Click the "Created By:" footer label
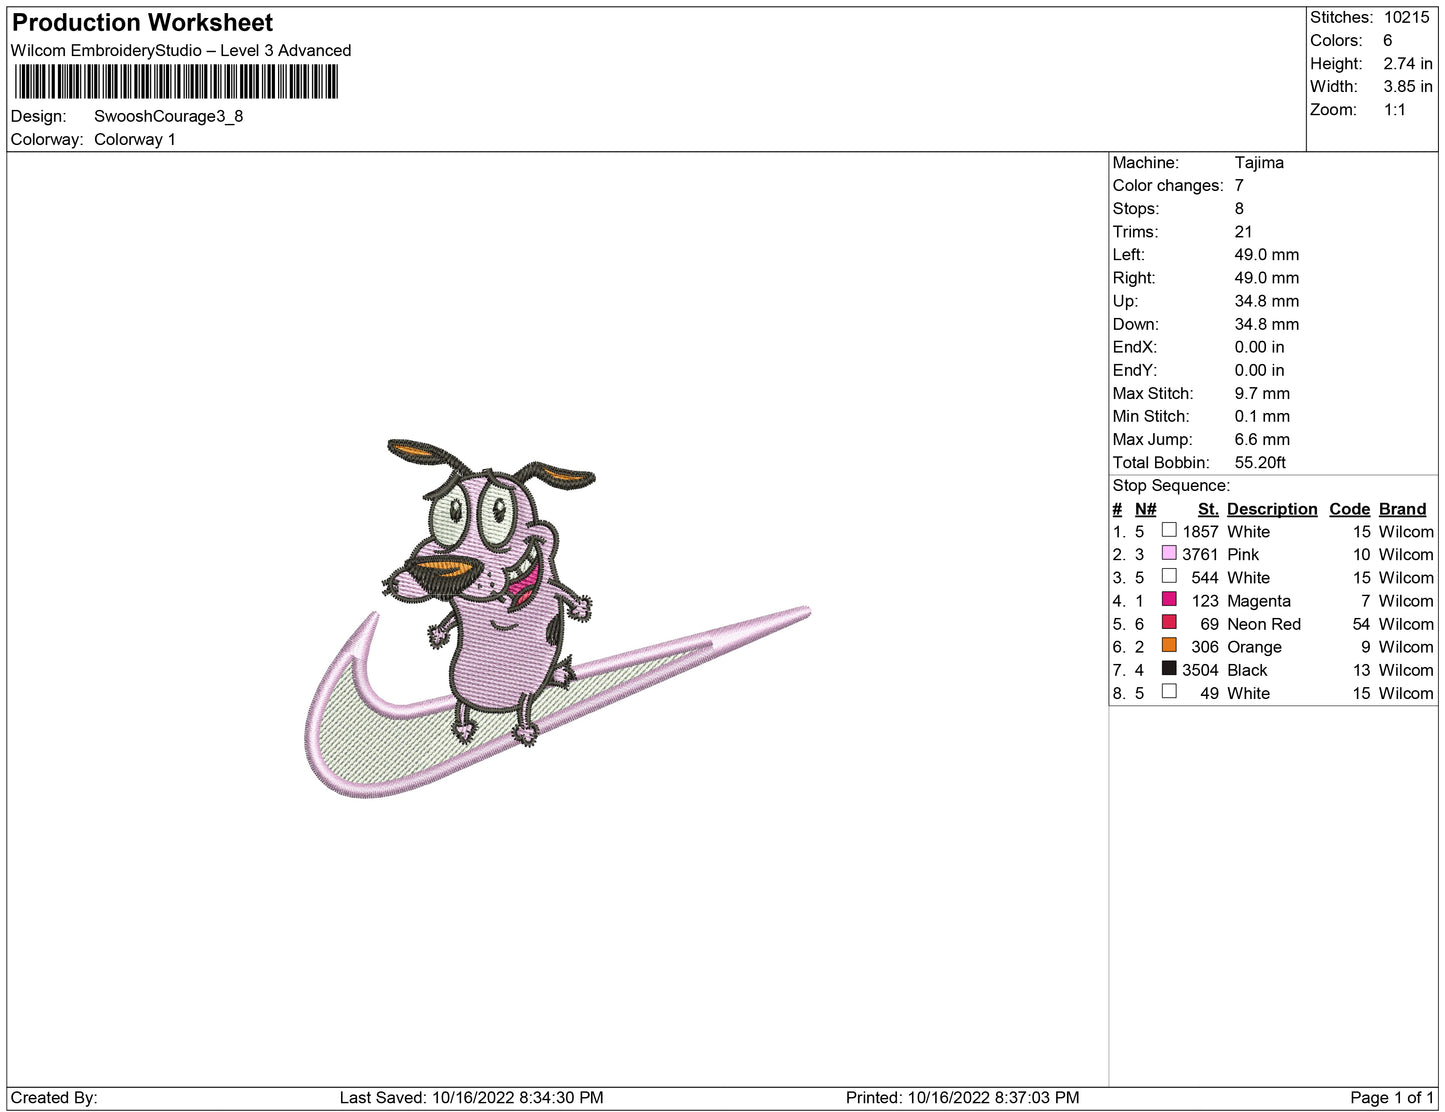 click(x=54, y=1098)
